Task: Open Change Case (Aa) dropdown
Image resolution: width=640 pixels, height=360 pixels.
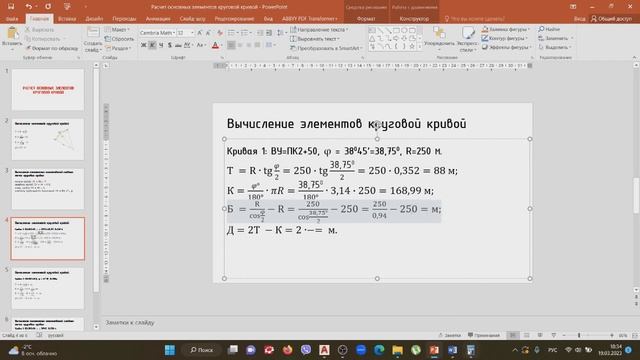Action: pyautogui.click(x=200, y=45)
